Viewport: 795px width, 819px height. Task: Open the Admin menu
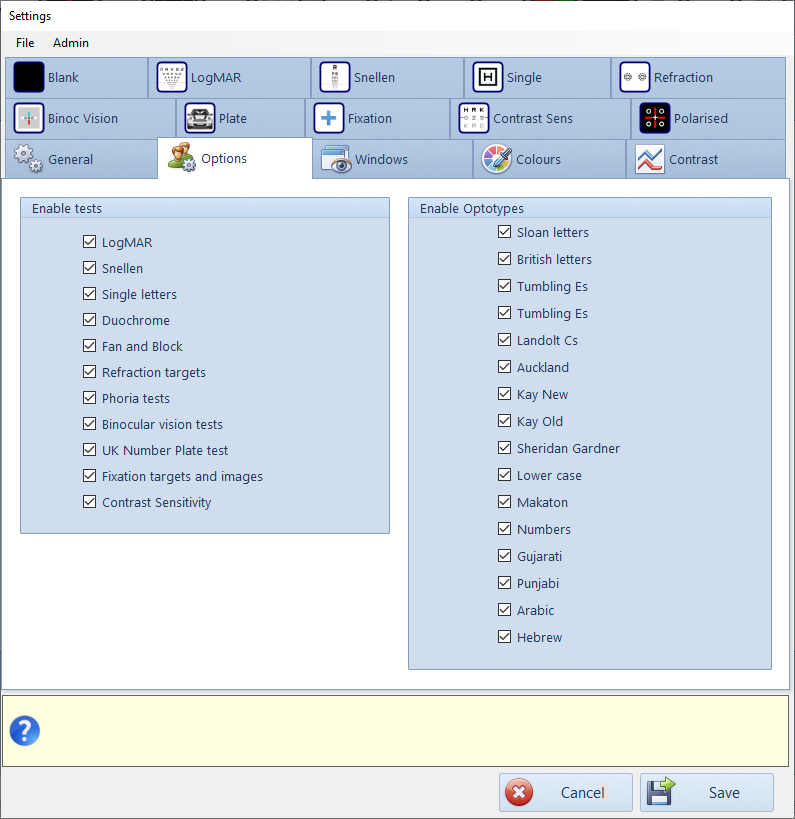[x=71, y=43]
